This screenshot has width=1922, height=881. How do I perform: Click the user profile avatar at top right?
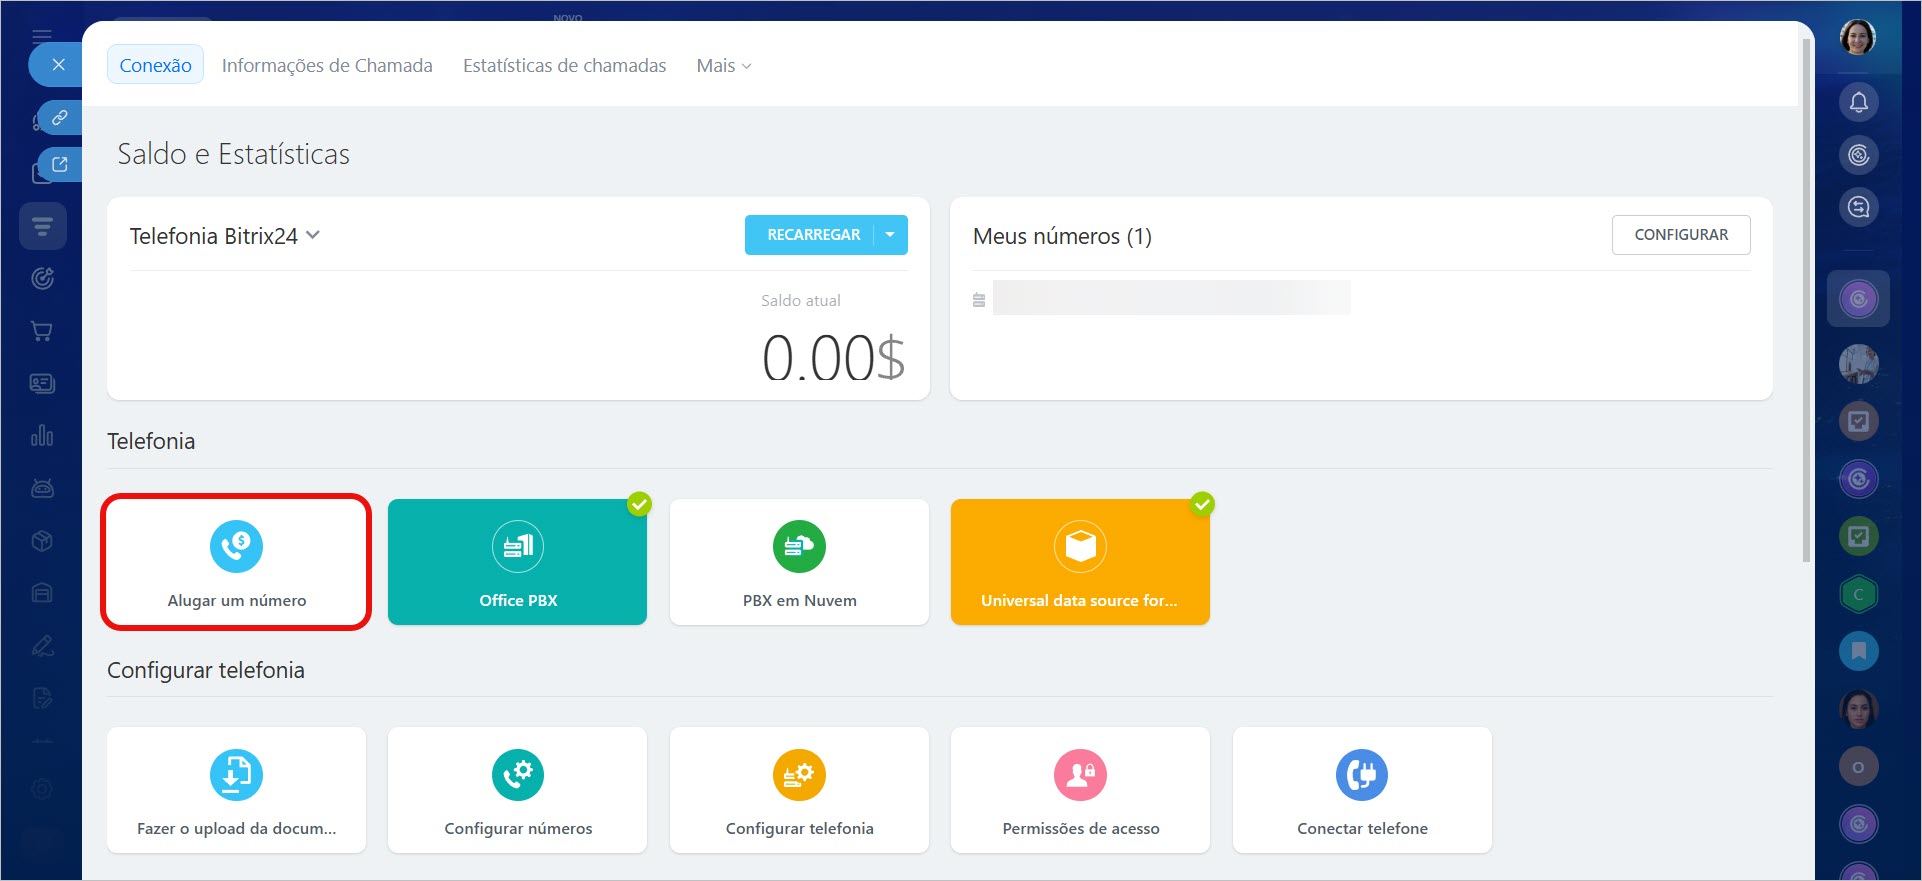tap(1857, 38)
